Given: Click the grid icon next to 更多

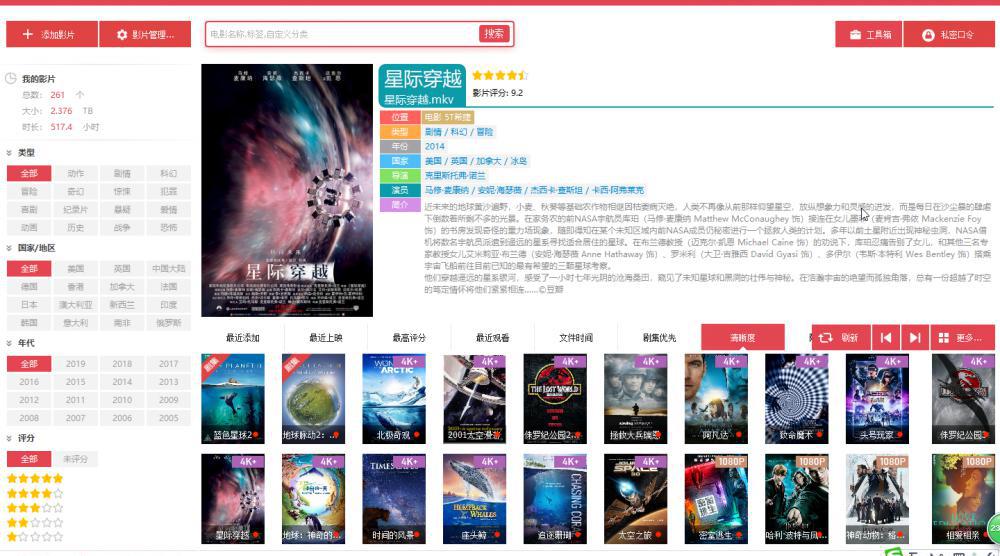Looking at the screenshot, I should [944, 337].
